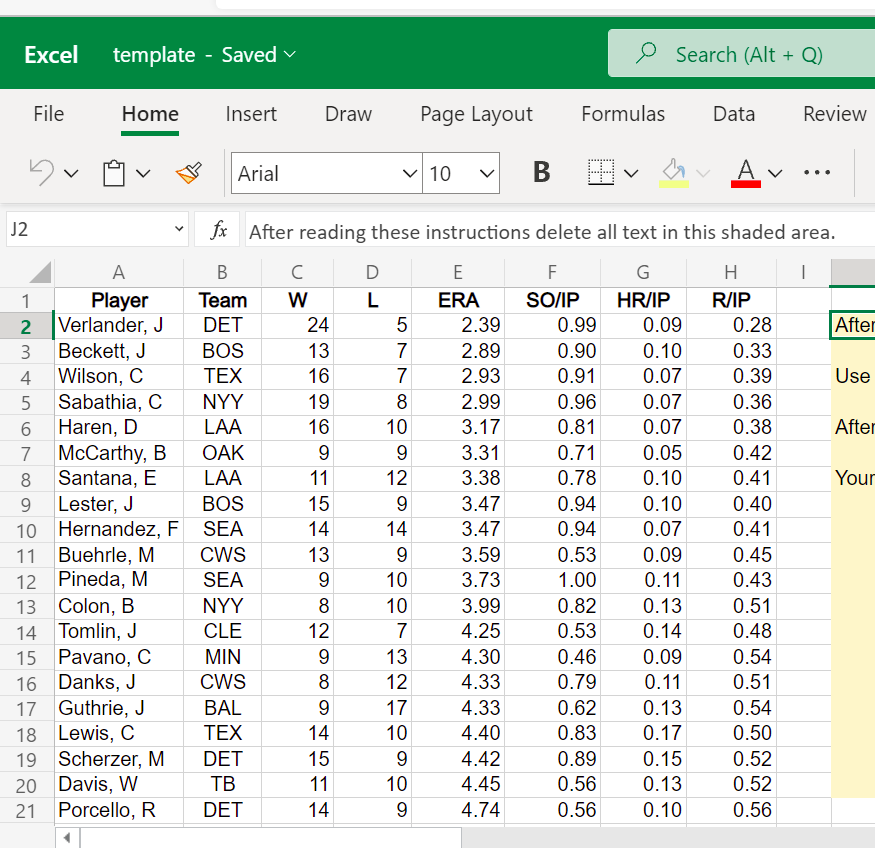Apply the red font color icon
The width and height of the screenshot is (875, 848).
tap(747, 174)
